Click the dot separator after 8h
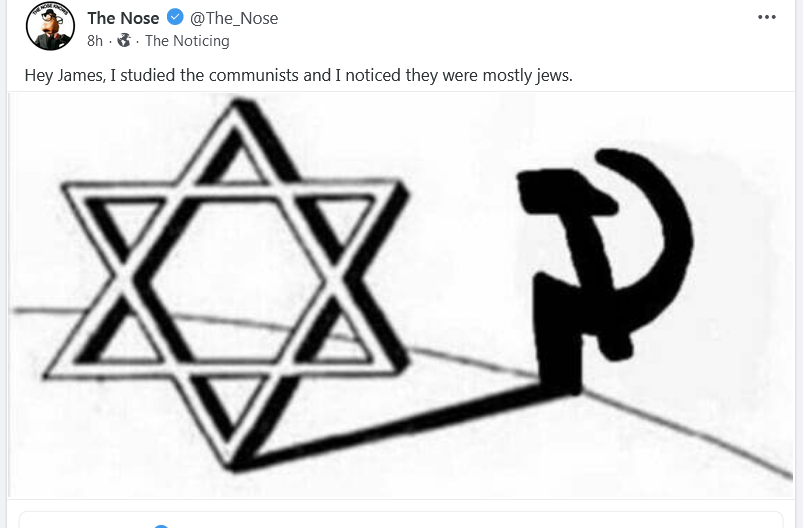 pos(110,42)
